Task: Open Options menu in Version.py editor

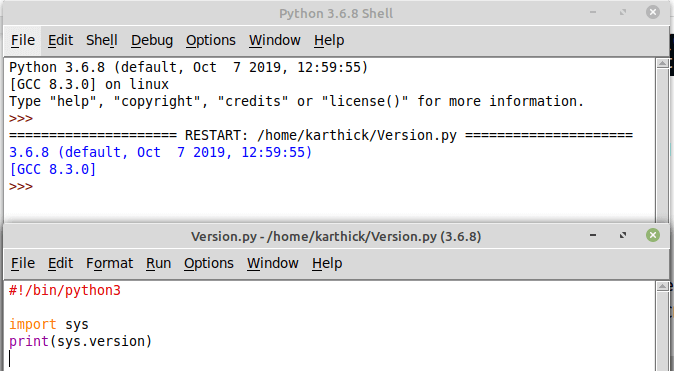Action: 208,263
